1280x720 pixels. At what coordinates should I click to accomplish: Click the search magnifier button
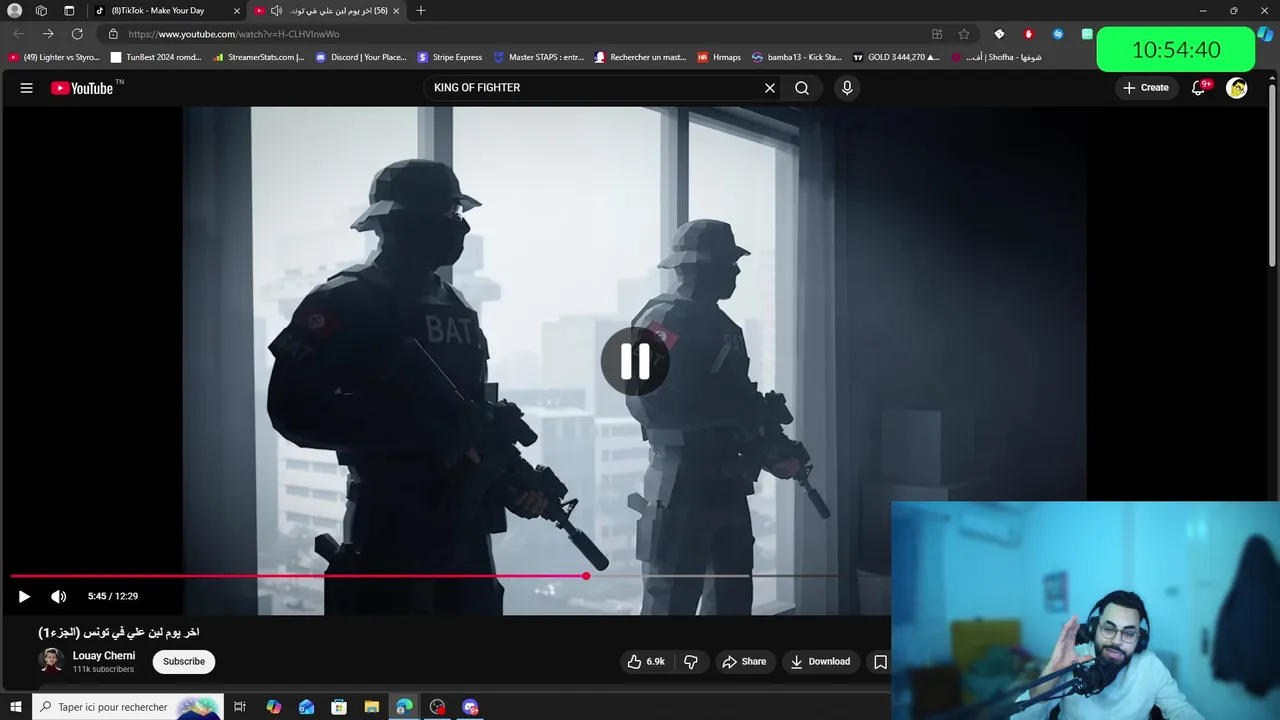(802, 88)
